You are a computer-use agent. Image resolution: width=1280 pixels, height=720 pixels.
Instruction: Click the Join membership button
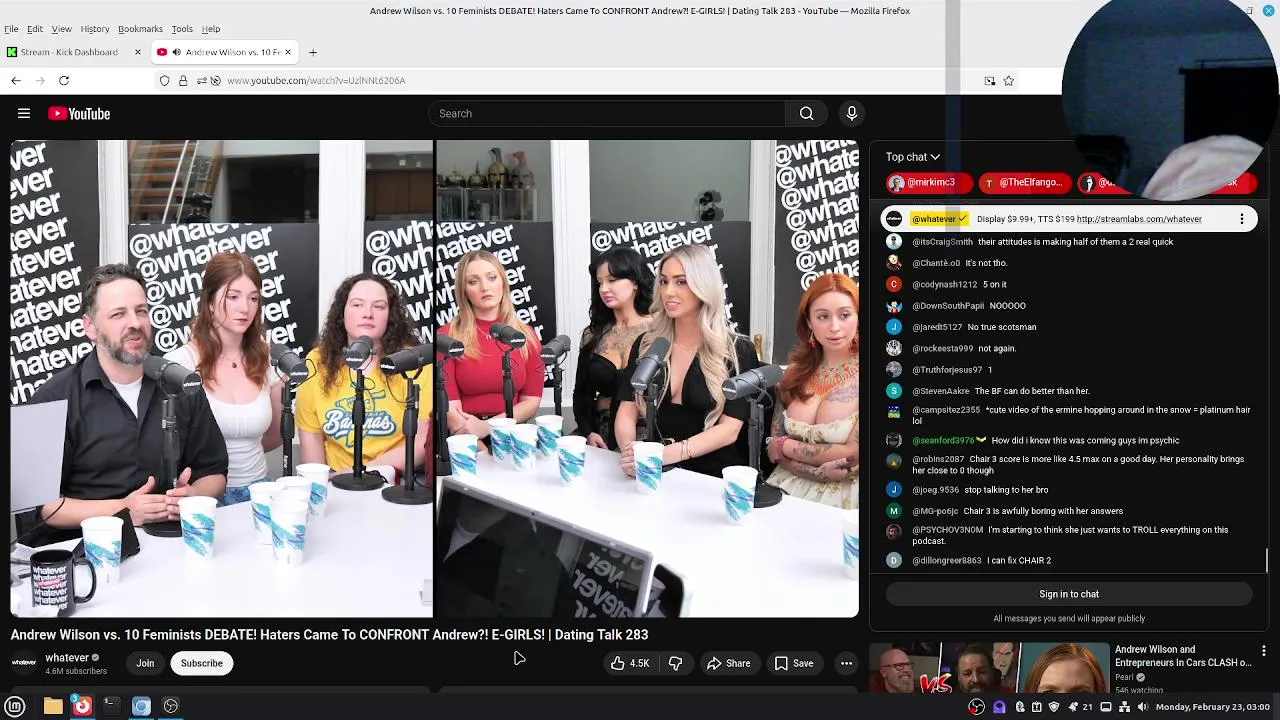[145, 663]
